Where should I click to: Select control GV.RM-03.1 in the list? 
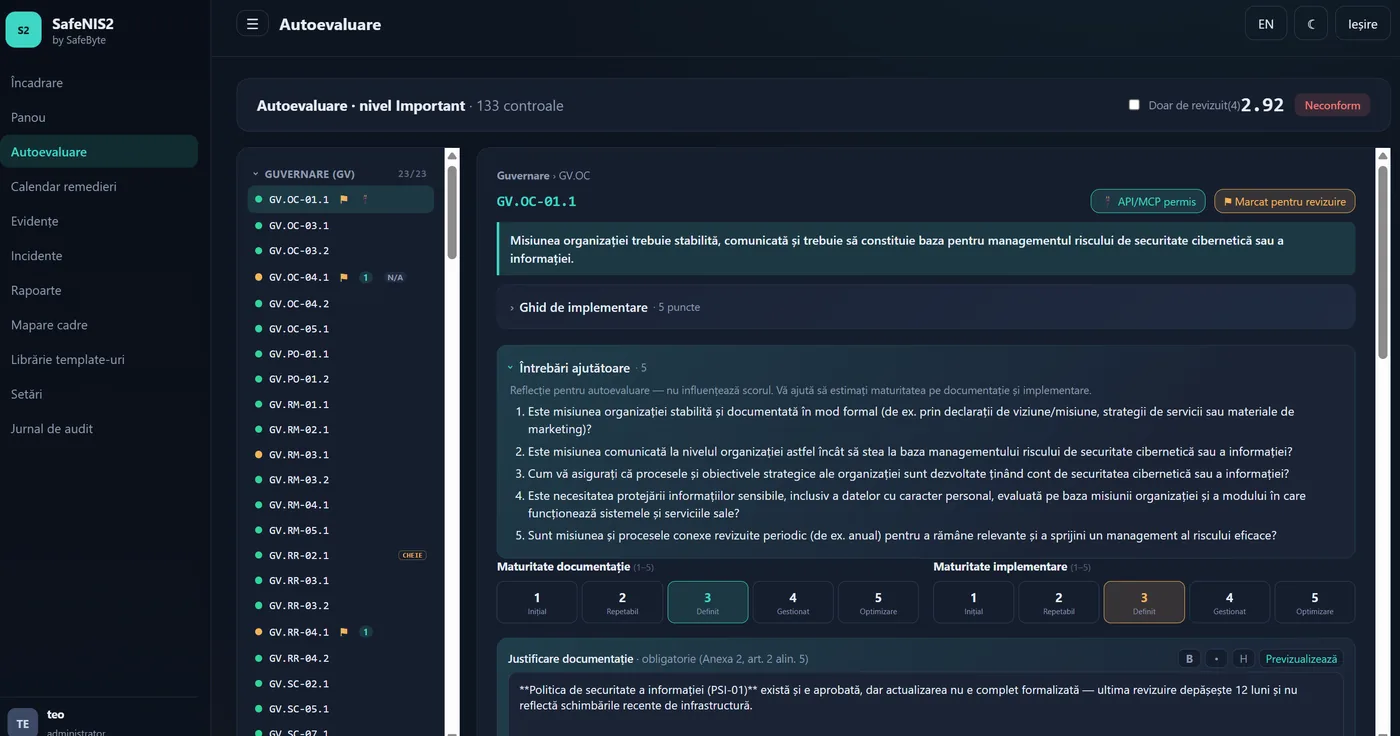point(341,455)
